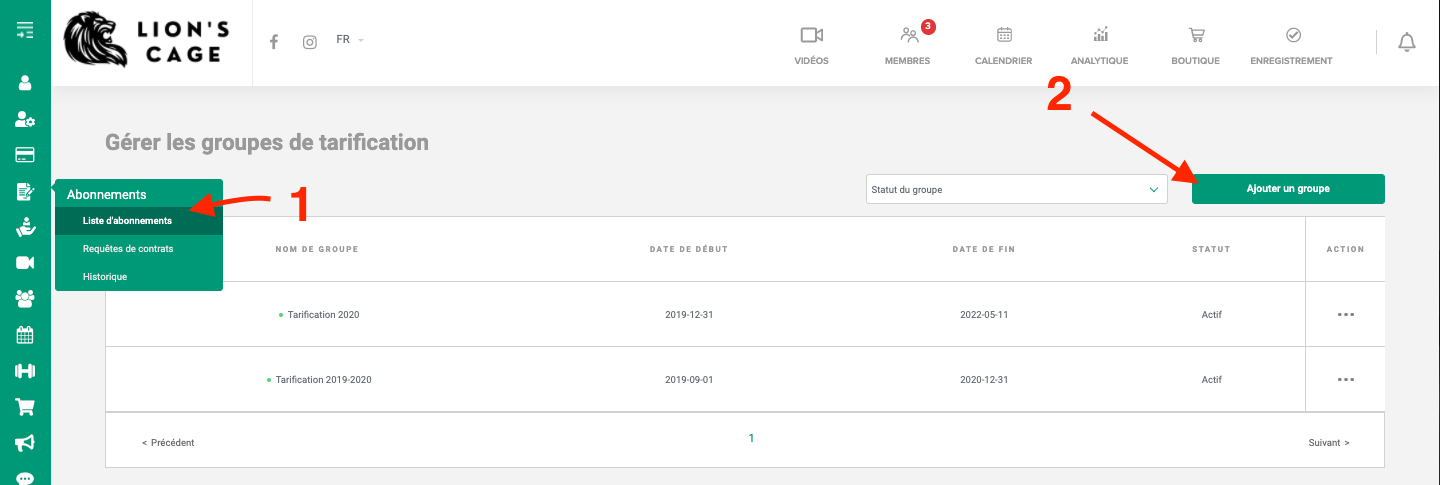
Task: Open the shopping cart icon in sidebar
Action: click(25, 406)
